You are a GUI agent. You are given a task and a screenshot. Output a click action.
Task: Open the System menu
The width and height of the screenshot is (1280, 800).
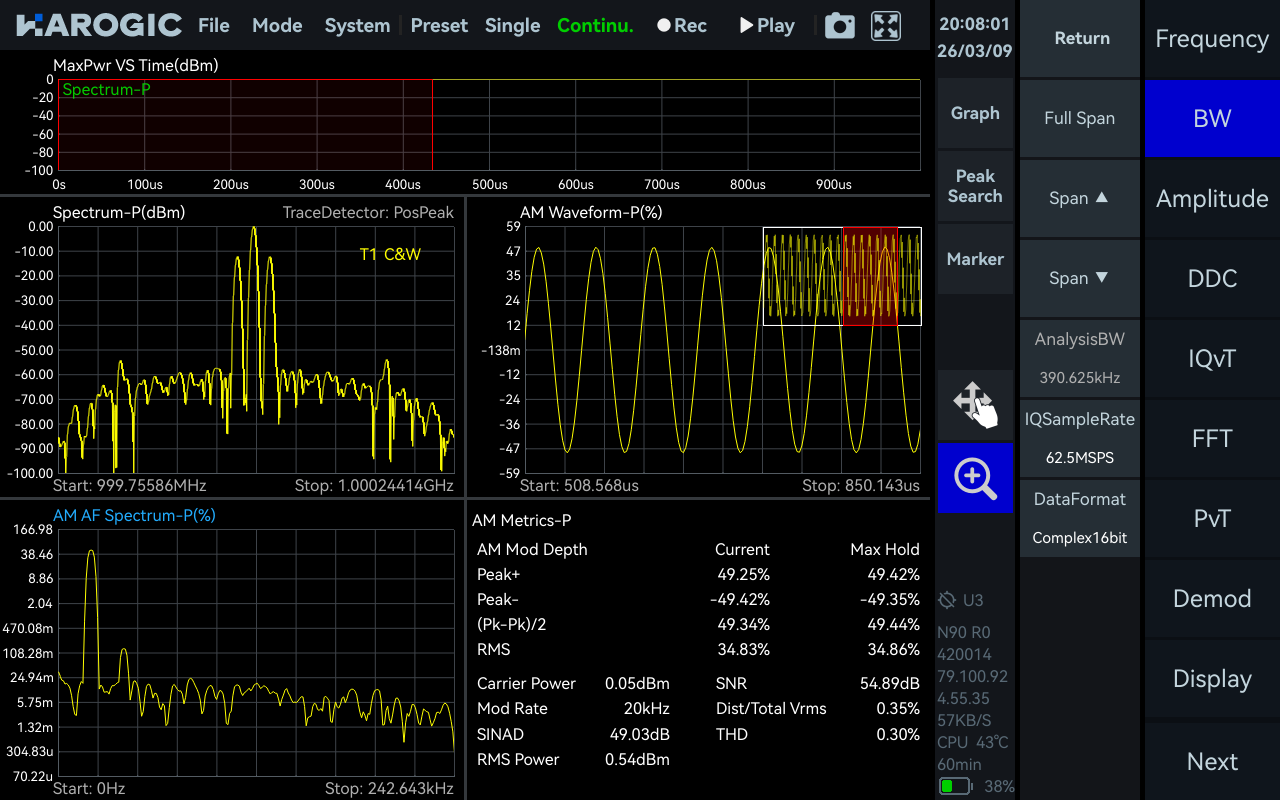[357, 26]
